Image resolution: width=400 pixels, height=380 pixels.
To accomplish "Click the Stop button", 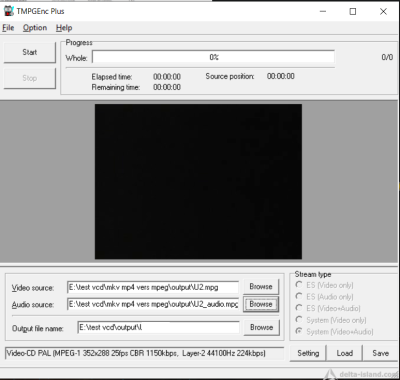I will (30, 78).
